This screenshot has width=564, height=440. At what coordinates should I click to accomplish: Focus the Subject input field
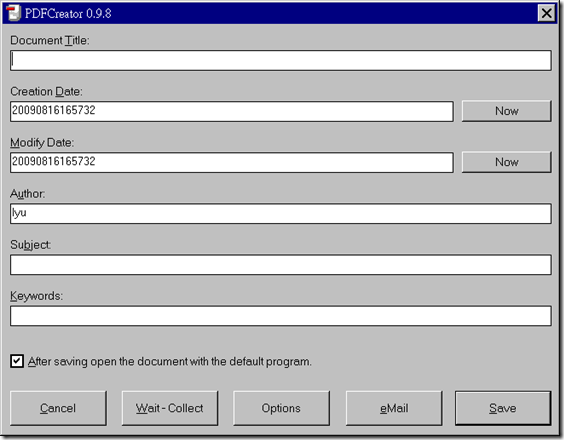[281, 265]
